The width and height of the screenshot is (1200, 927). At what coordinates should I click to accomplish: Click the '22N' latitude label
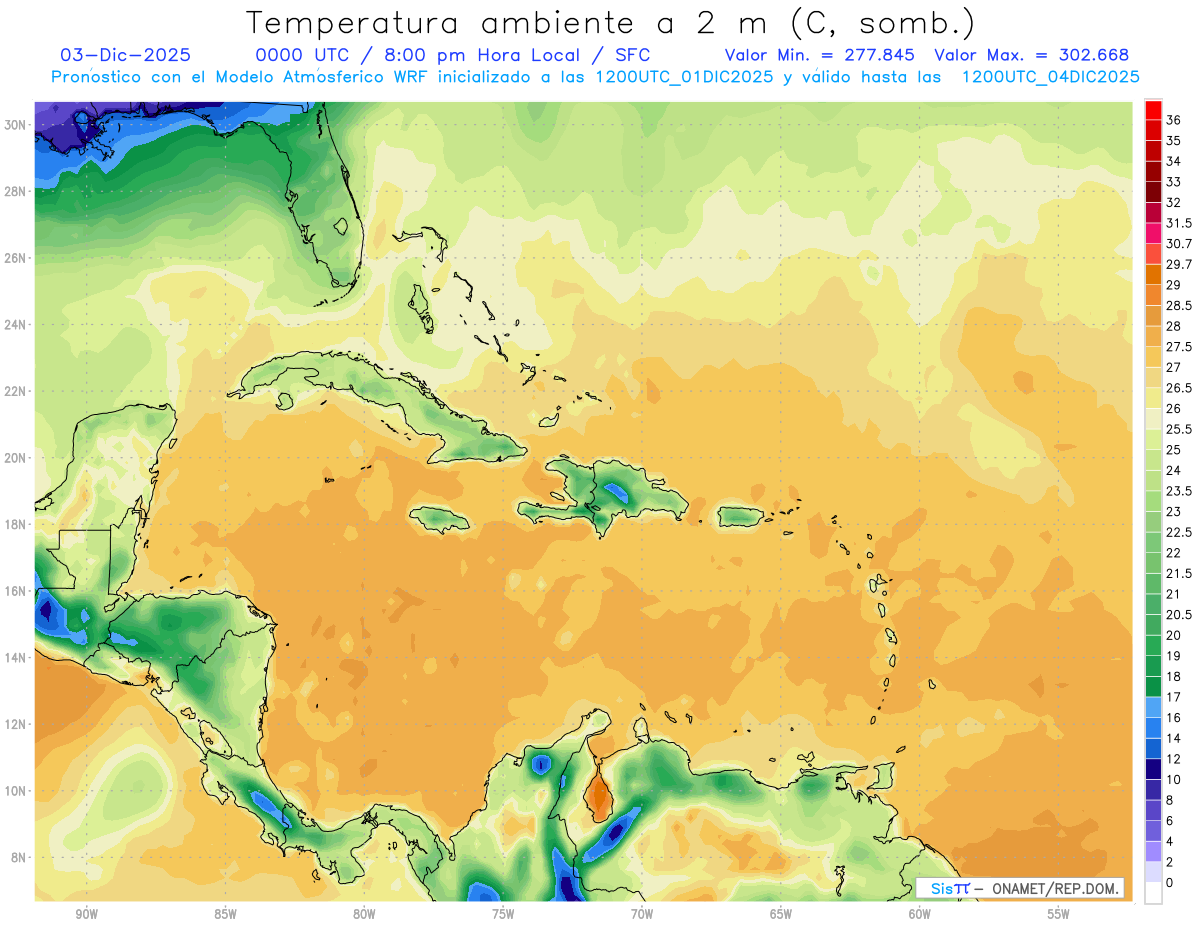17,391
